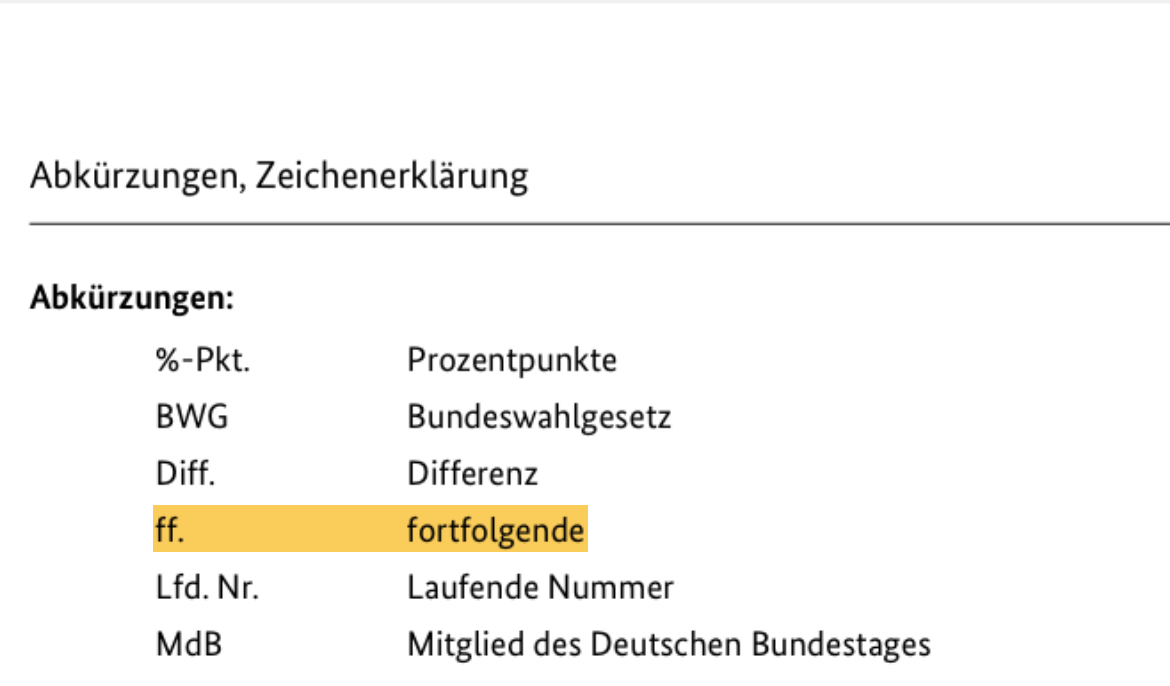
Task: Click the bold 'Abkürzungen:' label
Action: [131, 298]
